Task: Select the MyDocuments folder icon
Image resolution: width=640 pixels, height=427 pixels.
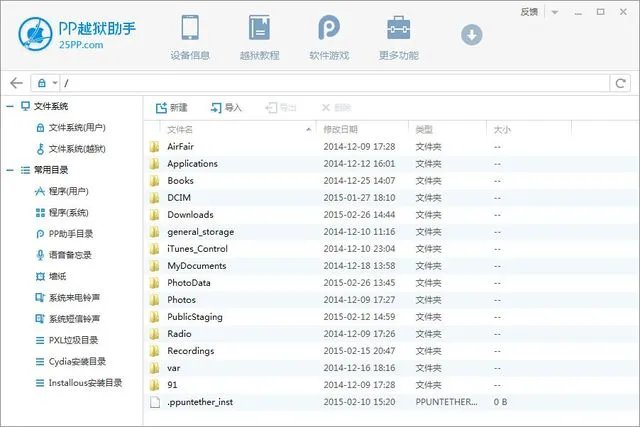Action: pos(154,266)
